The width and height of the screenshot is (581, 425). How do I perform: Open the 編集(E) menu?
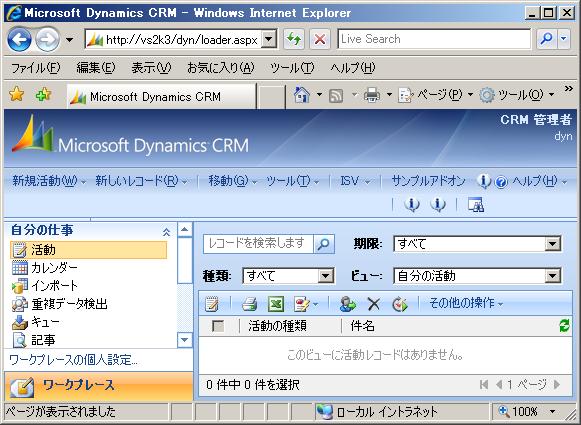[x=96, y=67]
